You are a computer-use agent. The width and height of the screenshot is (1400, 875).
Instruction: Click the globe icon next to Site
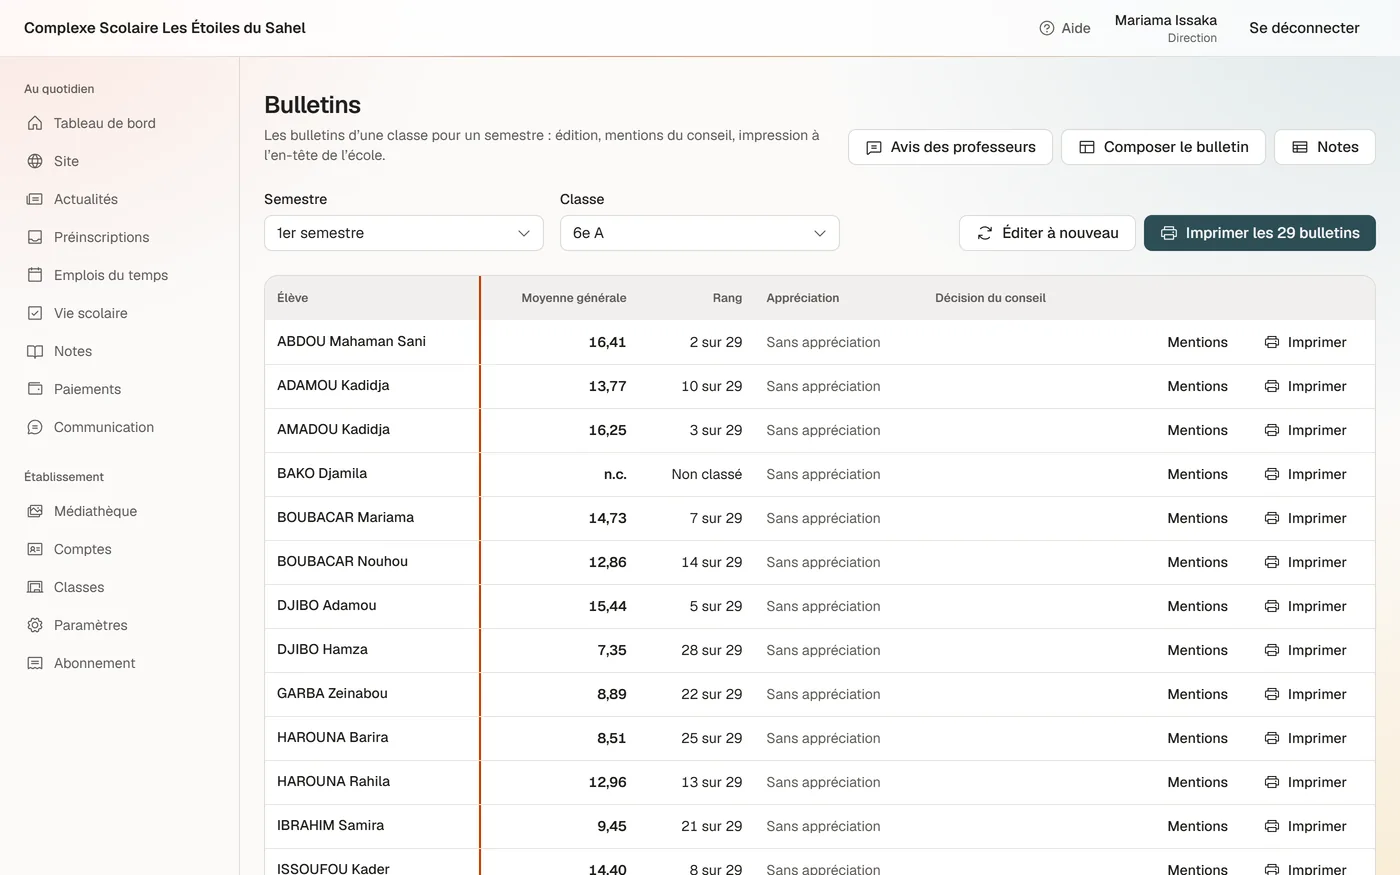(35, 161)
